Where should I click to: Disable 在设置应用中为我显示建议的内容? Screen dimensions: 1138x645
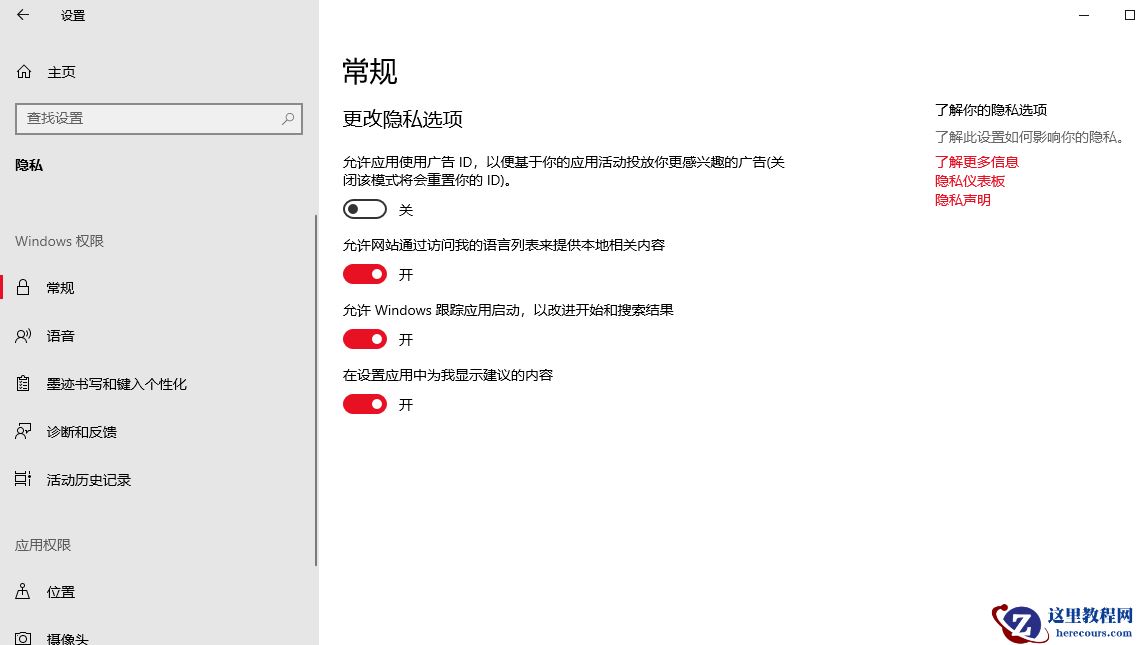pos(364,403)
